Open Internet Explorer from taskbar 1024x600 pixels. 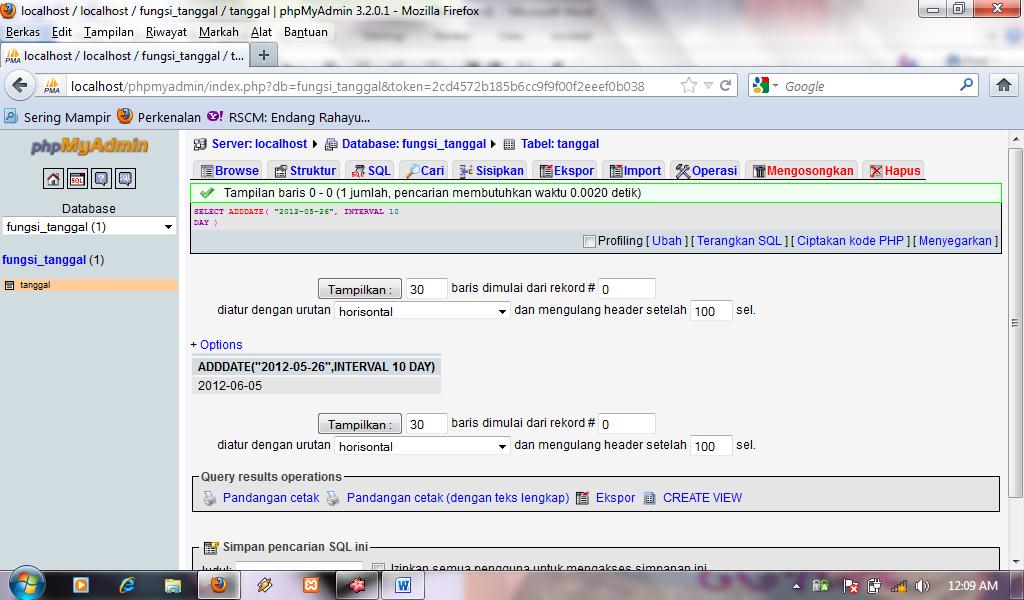126,585
